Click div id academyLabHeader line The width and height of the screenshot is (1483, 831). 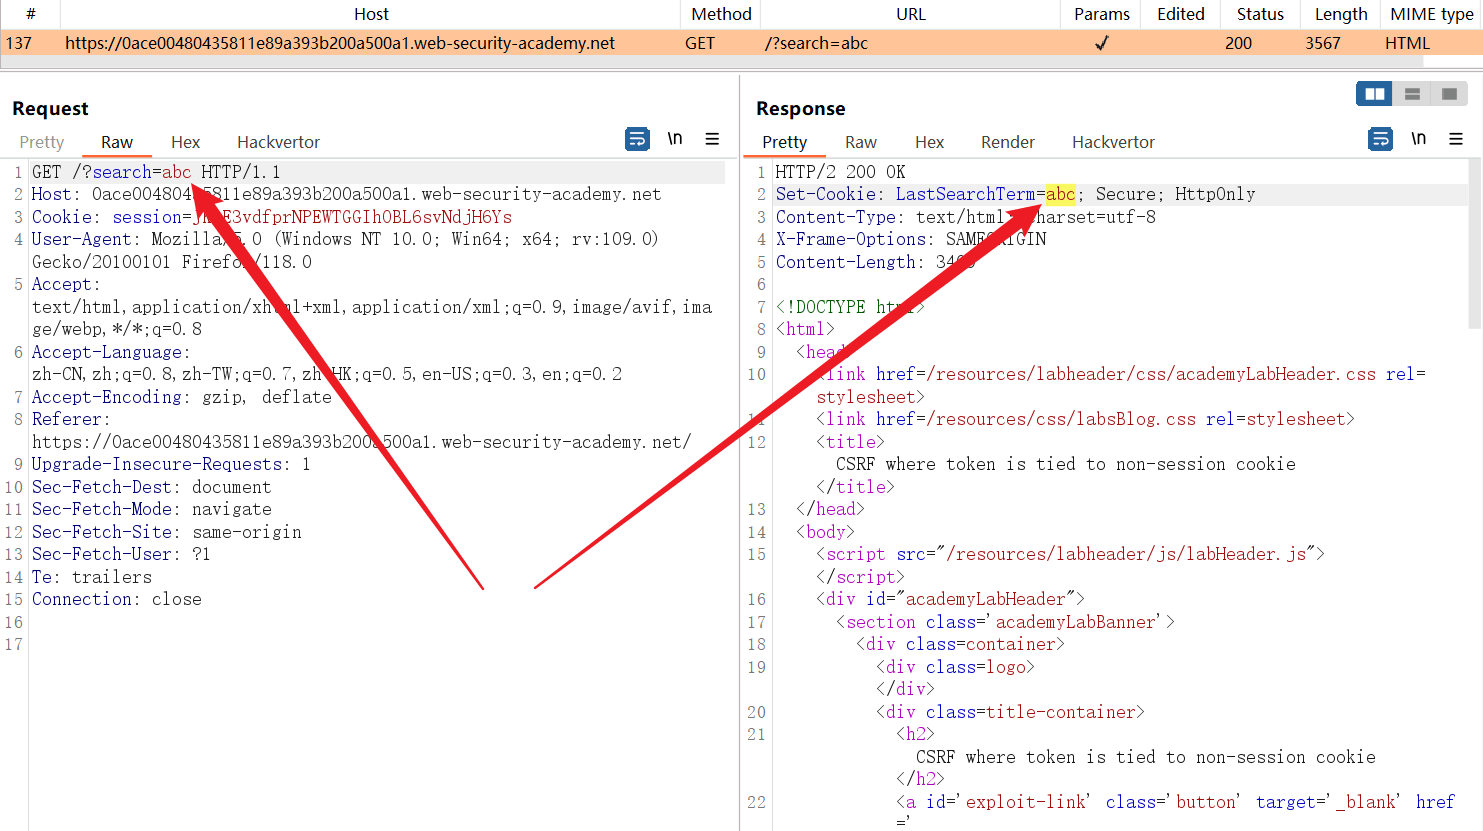click(950, 599)
